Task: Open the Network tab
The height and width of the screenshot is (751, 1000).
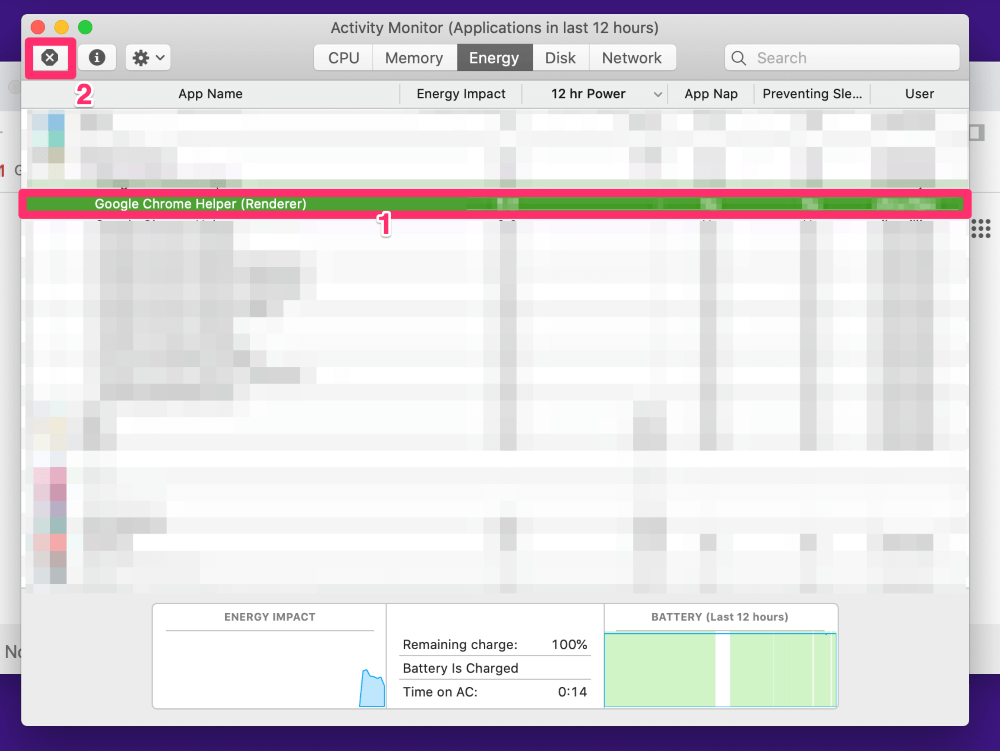Action: [x=632, y=58]
